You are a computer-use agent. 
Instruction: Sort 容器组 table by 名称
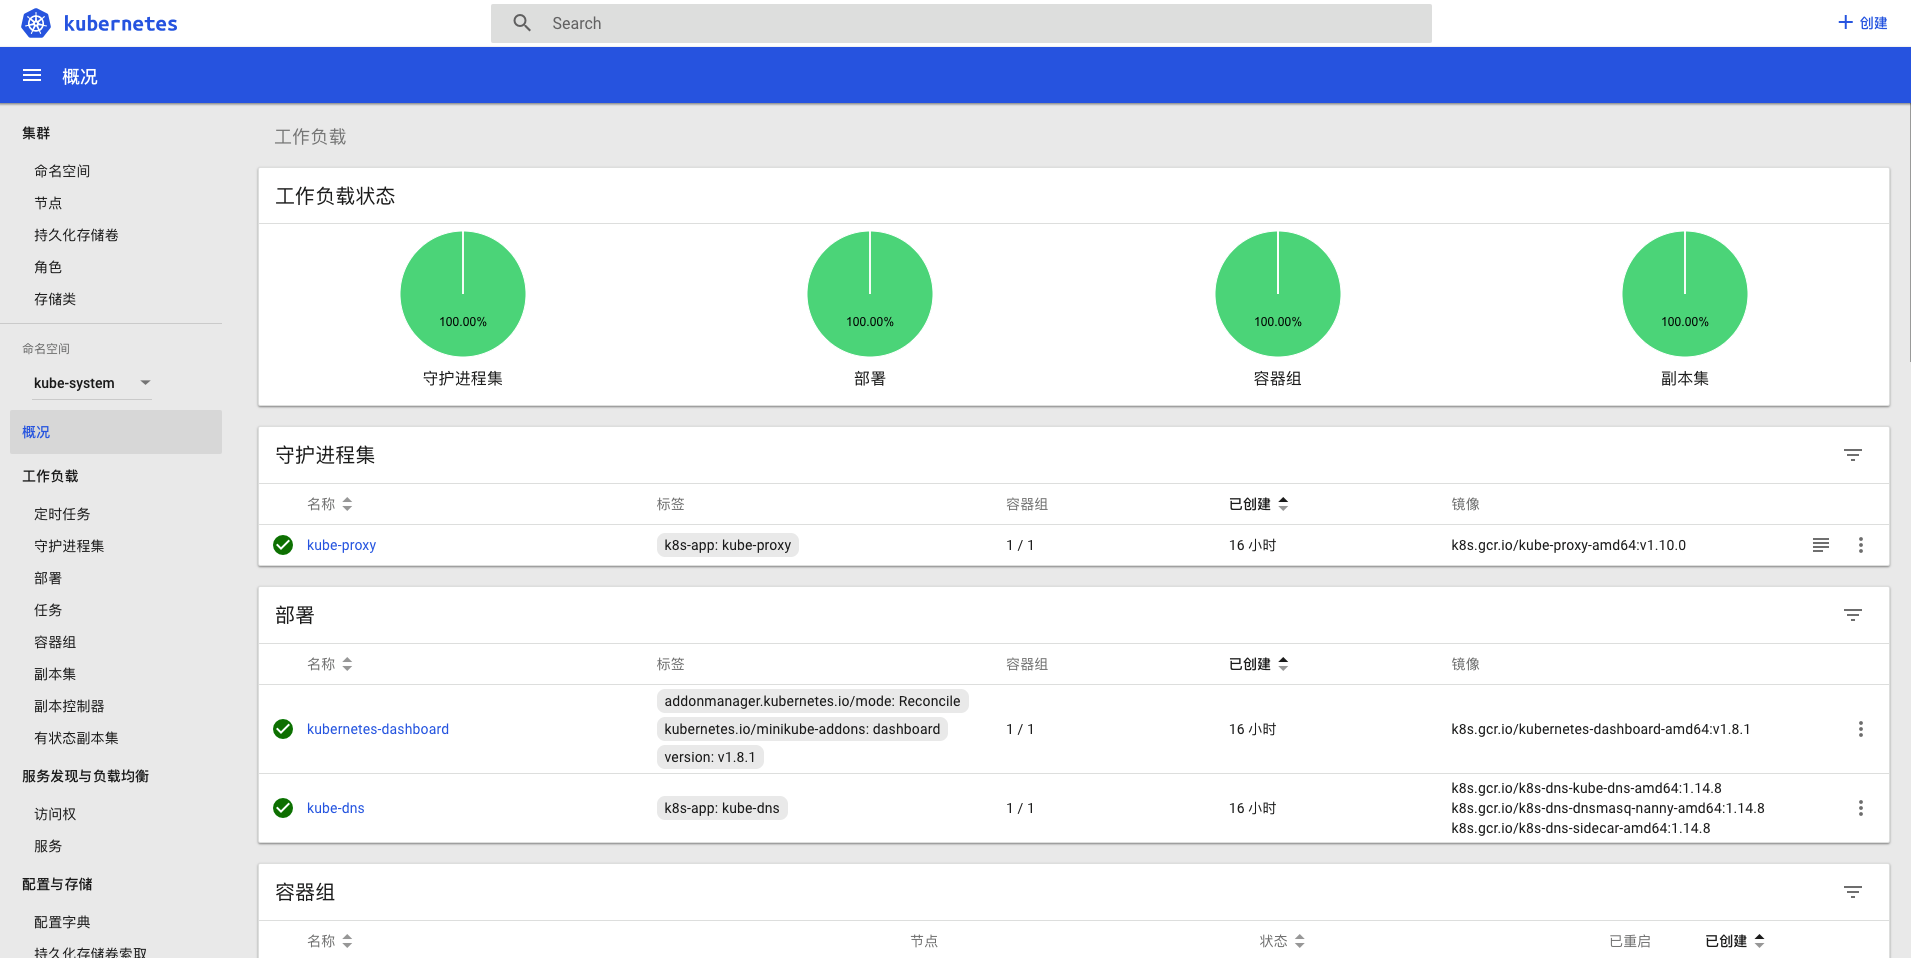[330, 941]
